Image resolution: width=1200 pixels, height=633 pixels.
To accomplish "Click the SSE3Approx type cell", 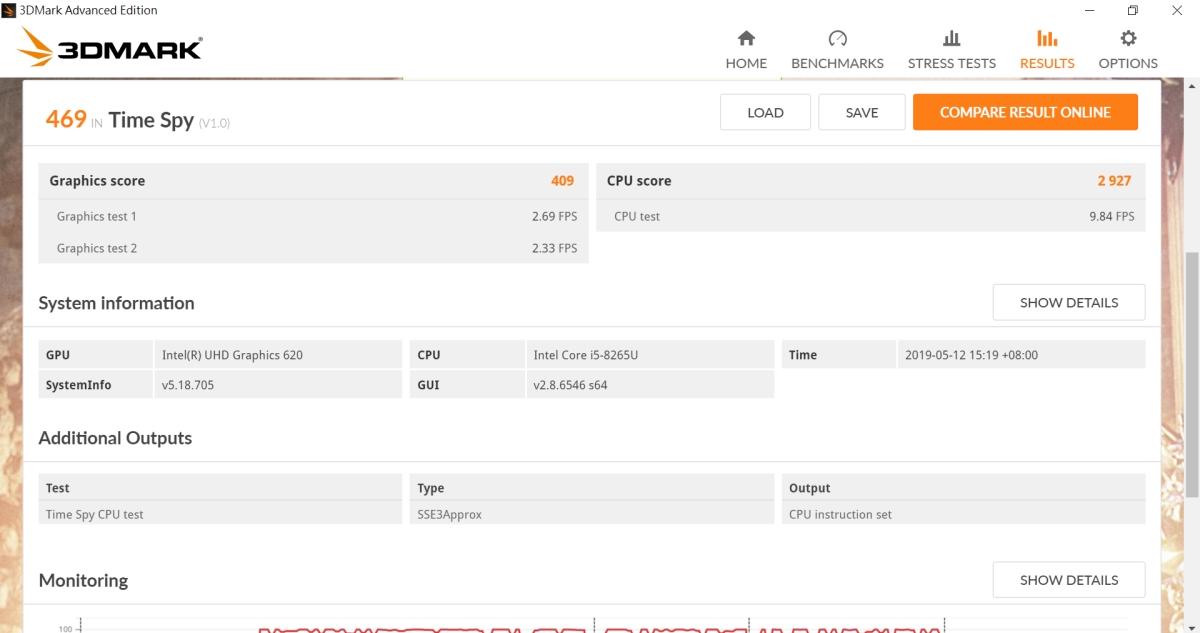I will [592, 514].
